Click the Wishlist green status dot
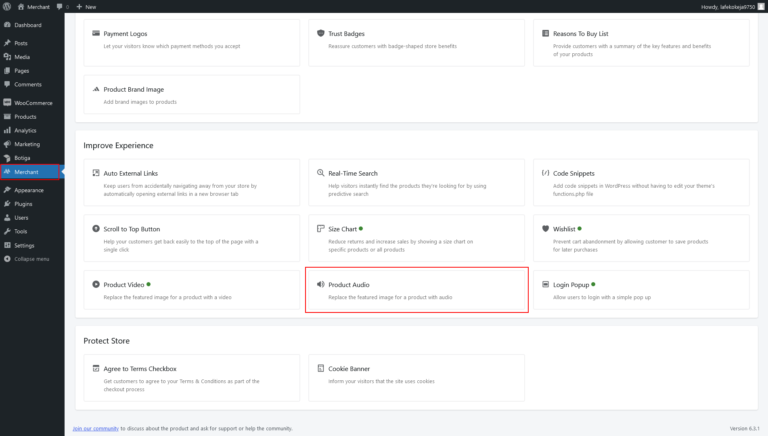This screenshot has height=436, width=768. [x=579, y=229]
